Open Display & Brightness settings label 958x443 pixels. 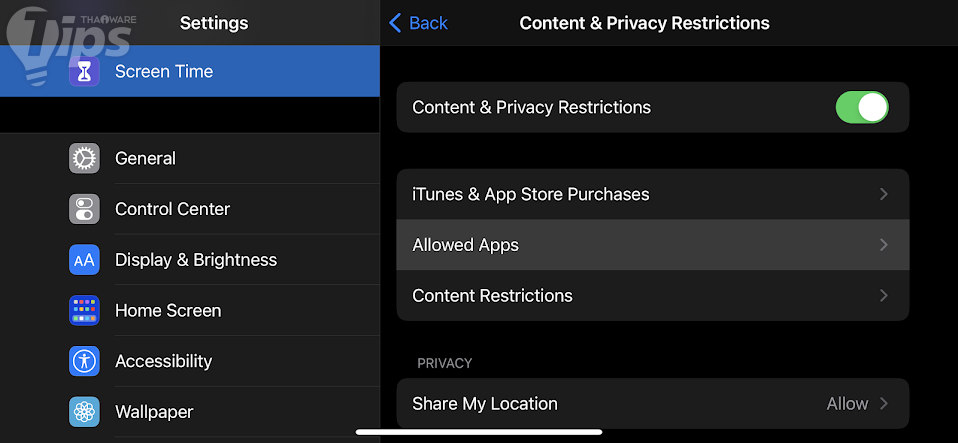point(196,260)
